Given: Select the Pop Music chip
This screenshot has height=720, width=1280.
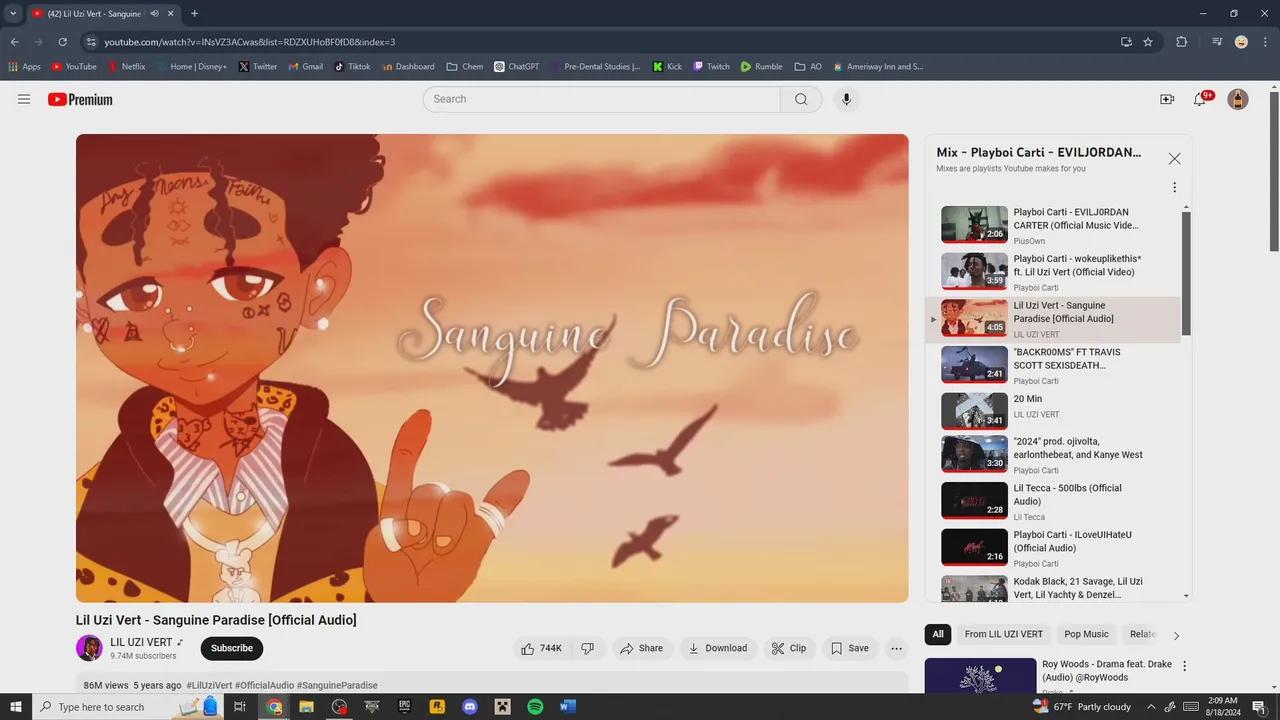Looking at the screenshot, I should 1086,634.
